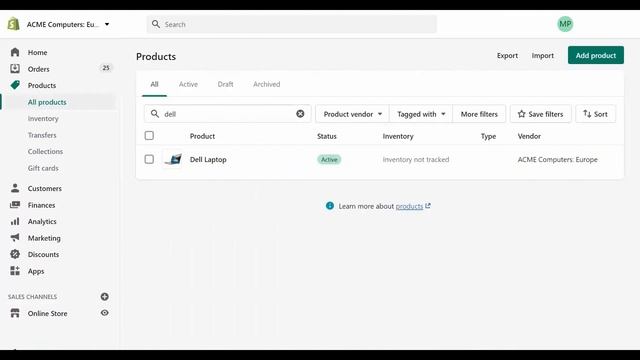Switch to the Draft tab
Image resolution: width=640 pixels, height=360 pixels.
click(x=225, y=84)
